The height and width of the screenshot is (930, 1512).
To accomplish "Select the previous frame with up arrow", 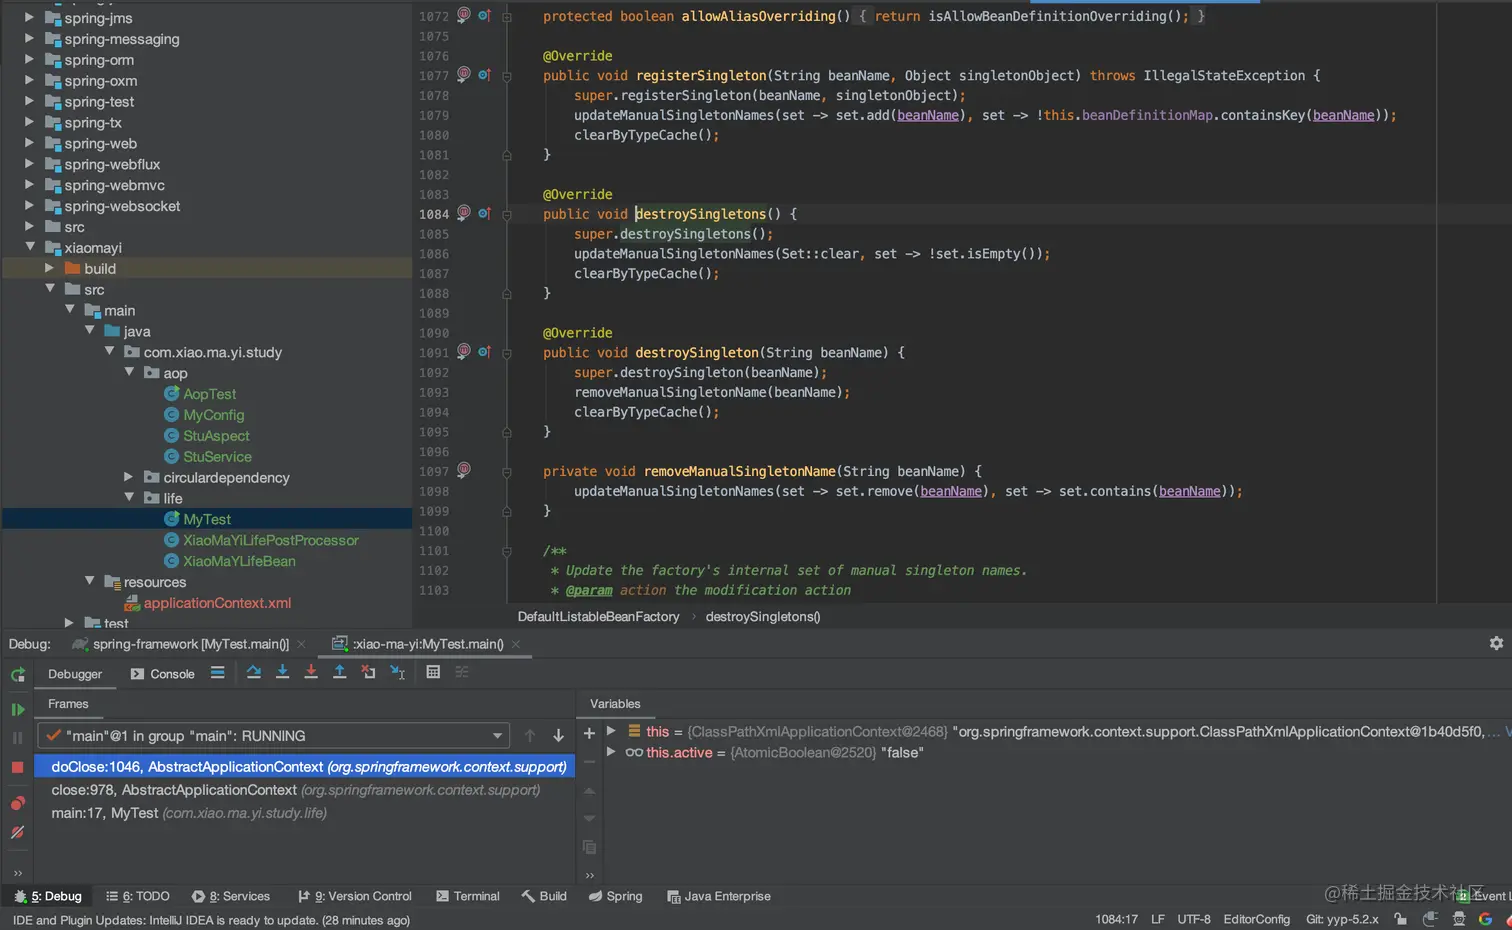I will click(530, 736).
